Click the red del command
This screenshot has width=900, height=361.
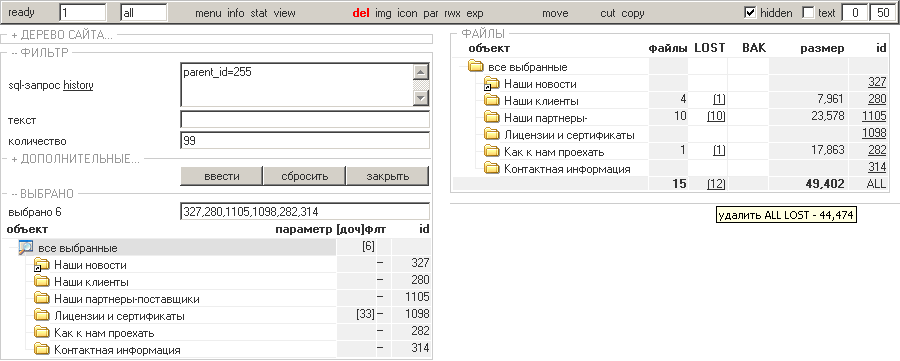point(361,13)
